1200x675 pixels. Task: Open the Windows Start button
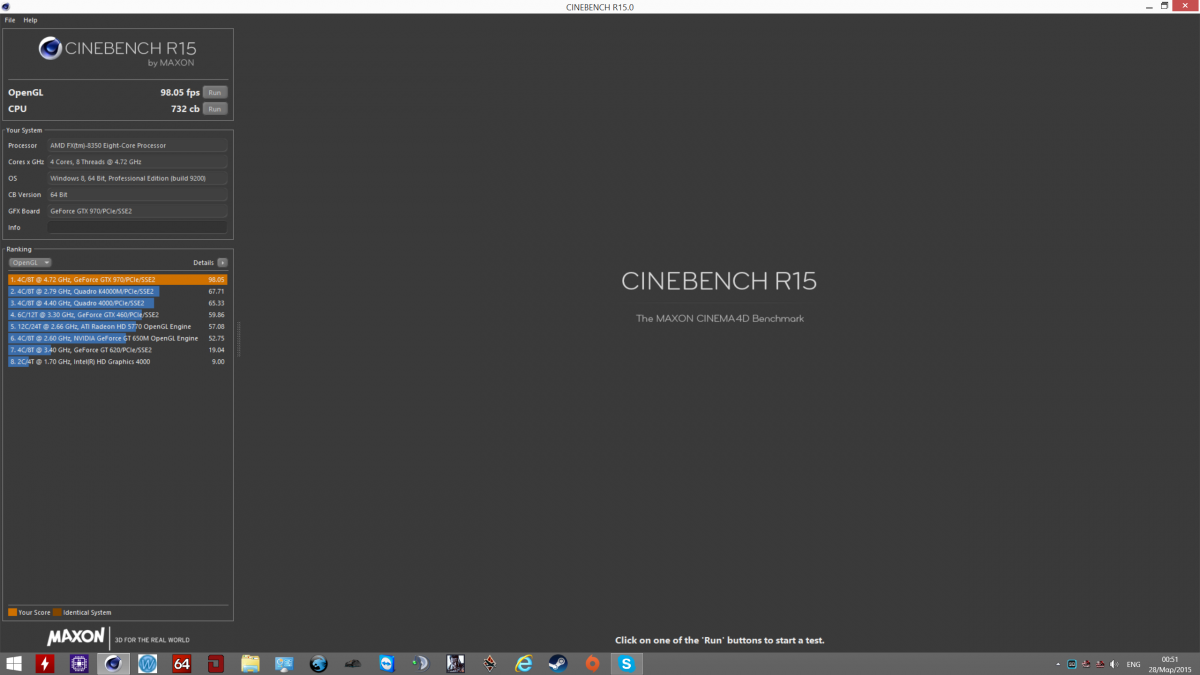click(x=15, y=663)
